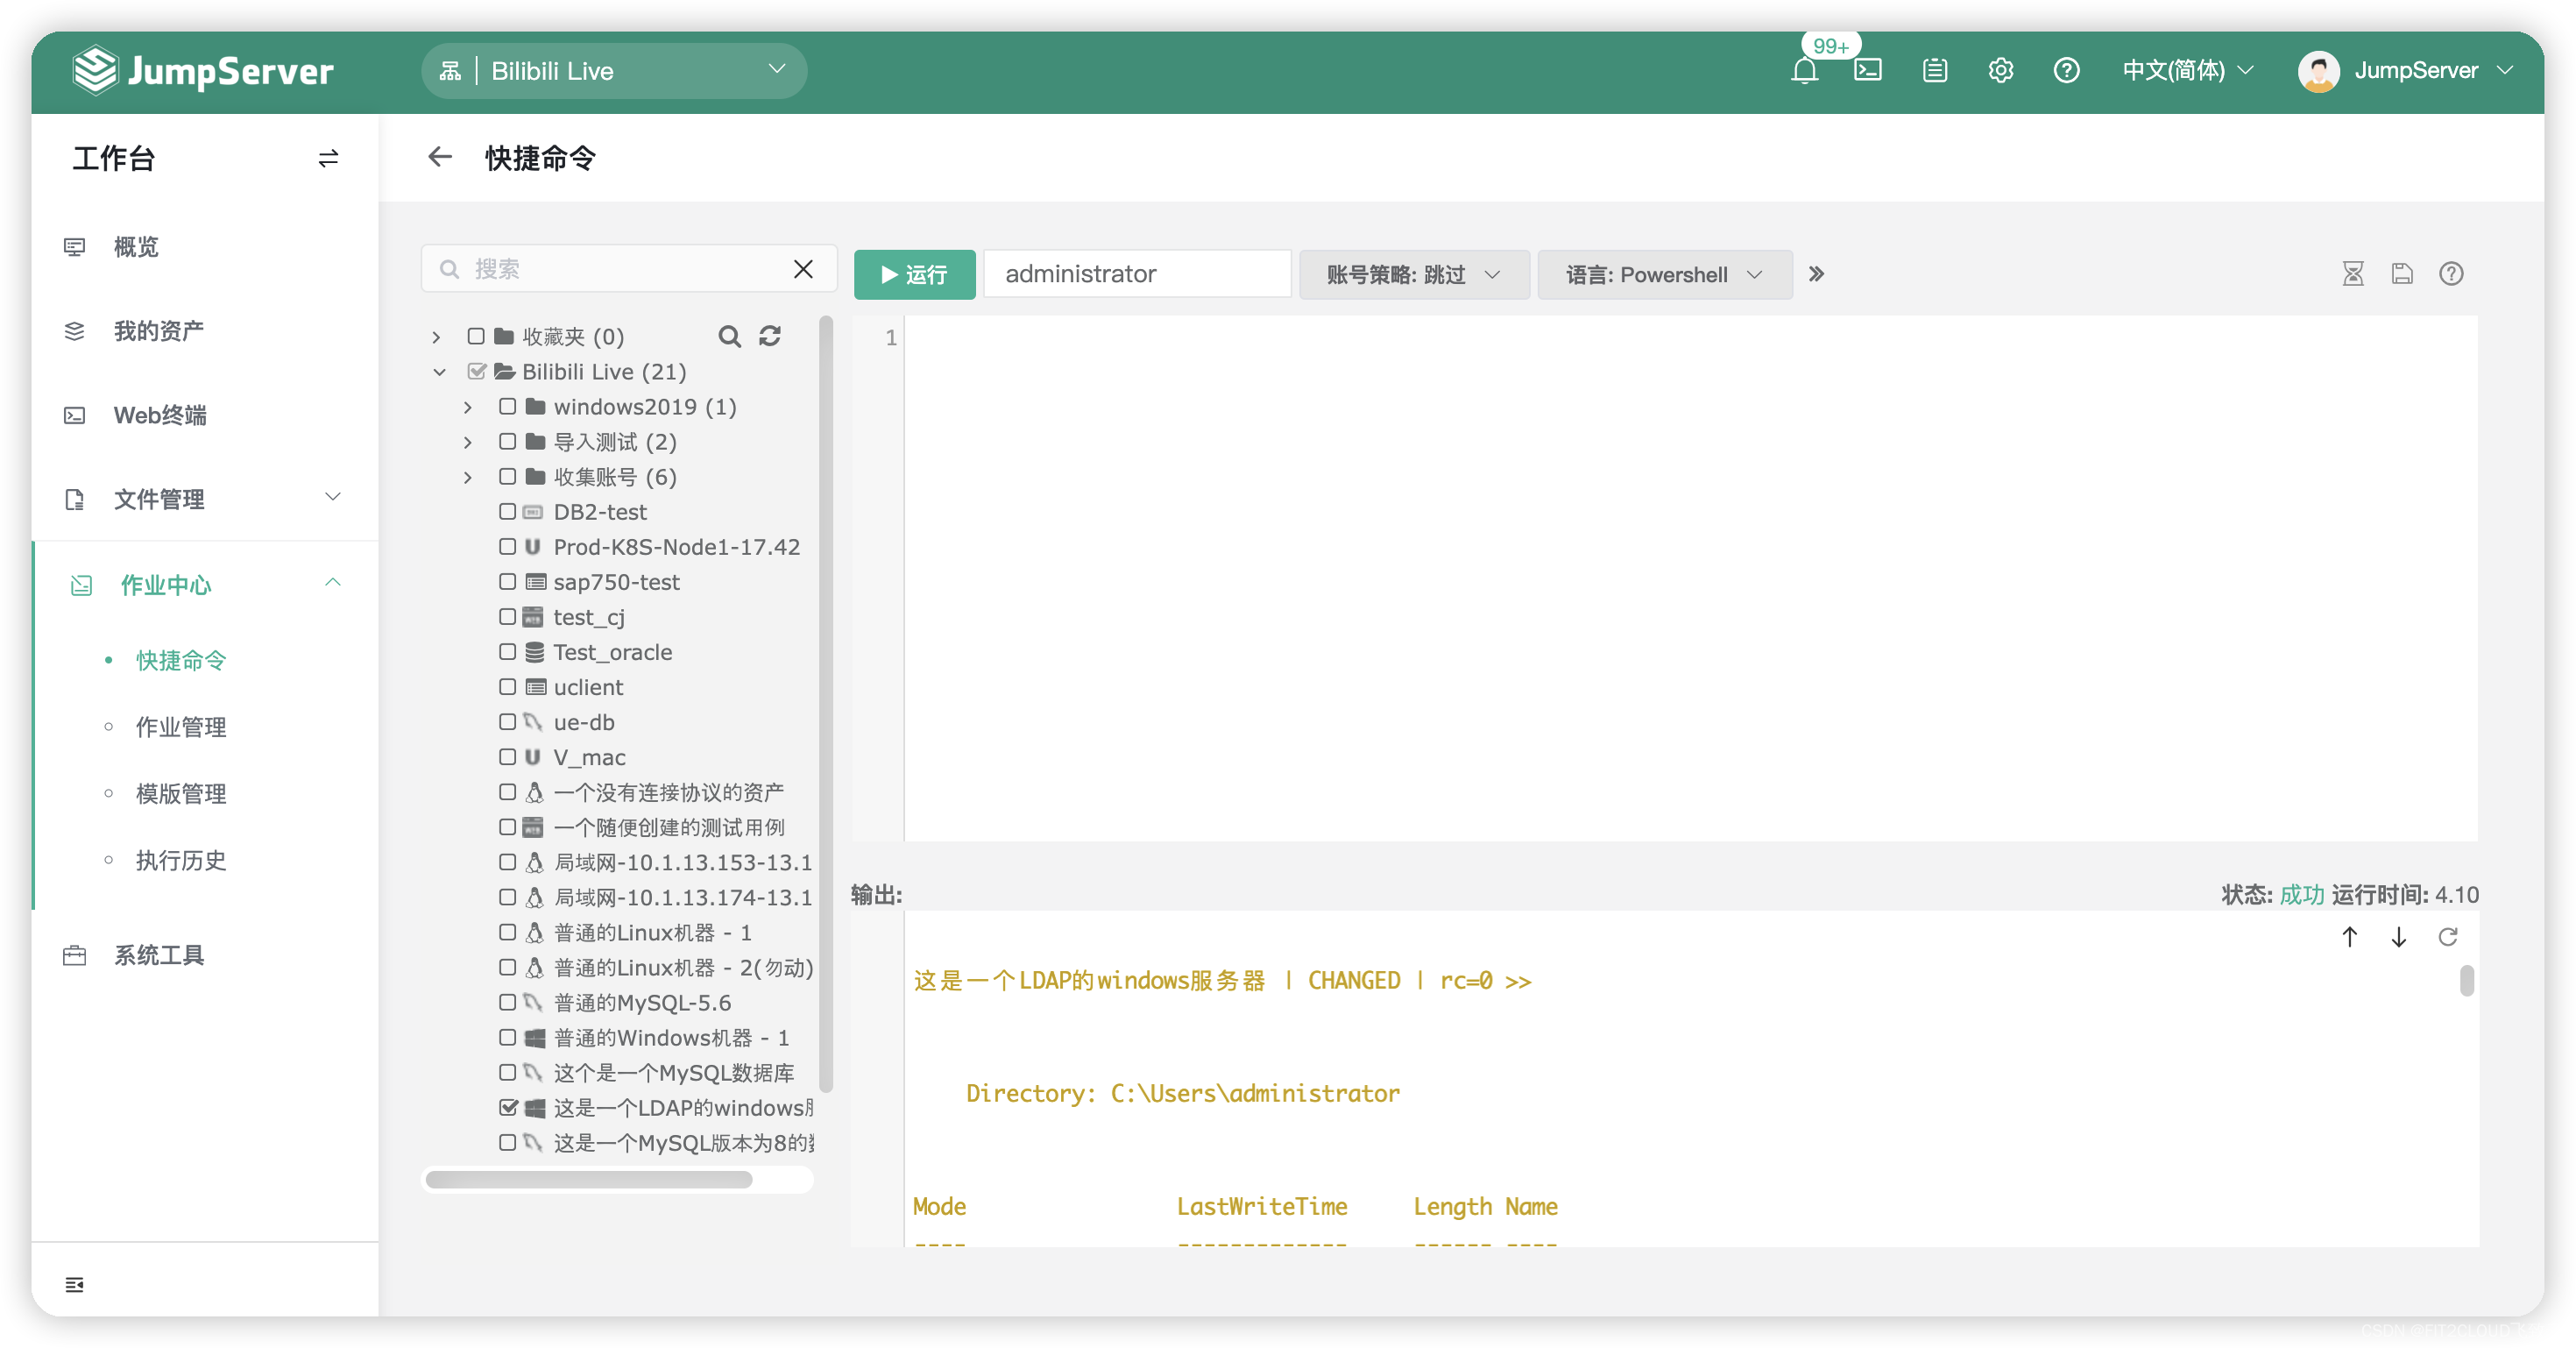2576x1348 pixels.
Task: Click the save icon above the editor
Action: (x=2402, y=274)
